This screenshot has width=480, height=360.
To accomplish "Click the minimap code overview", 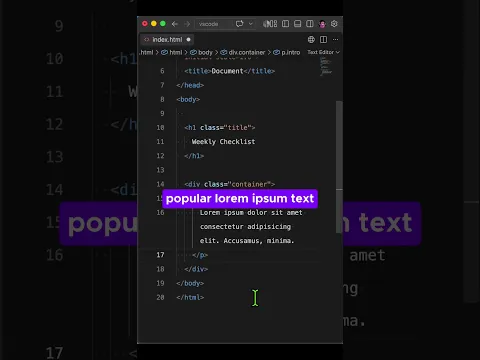I will coord(326,67).
